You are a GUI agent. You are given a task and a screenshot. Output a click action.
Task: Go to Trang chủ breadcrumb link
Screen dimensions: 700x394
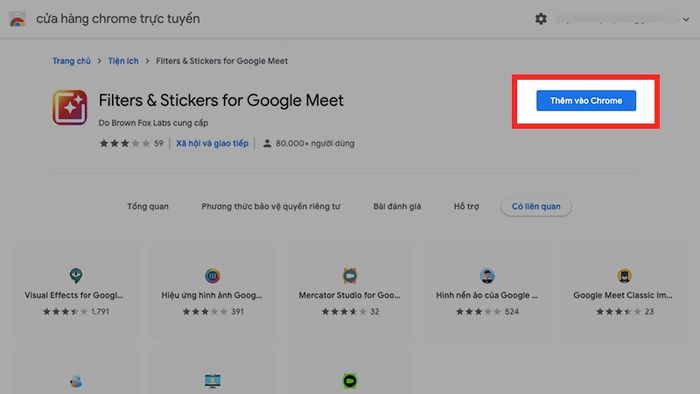[71, 61]
